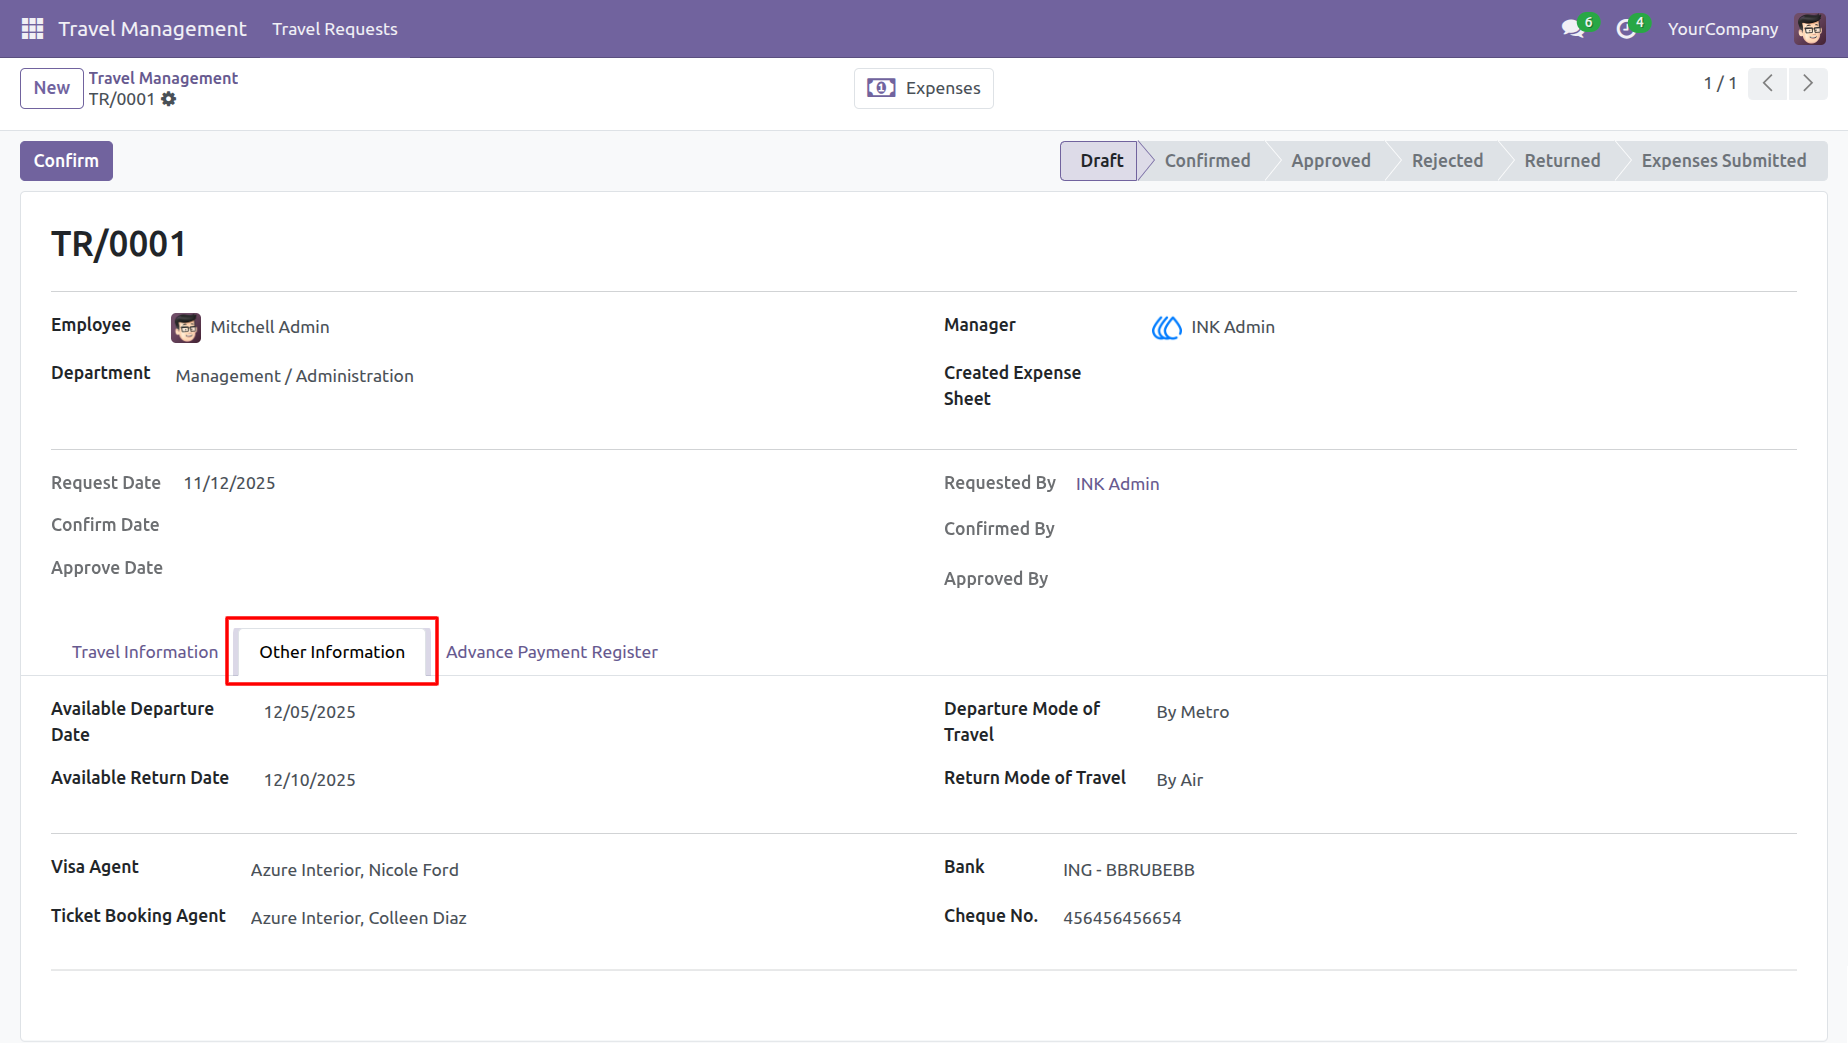Open Advance Payment Register tab
The height and width of the screenshot is (1045, 1848).
[552, 652]
